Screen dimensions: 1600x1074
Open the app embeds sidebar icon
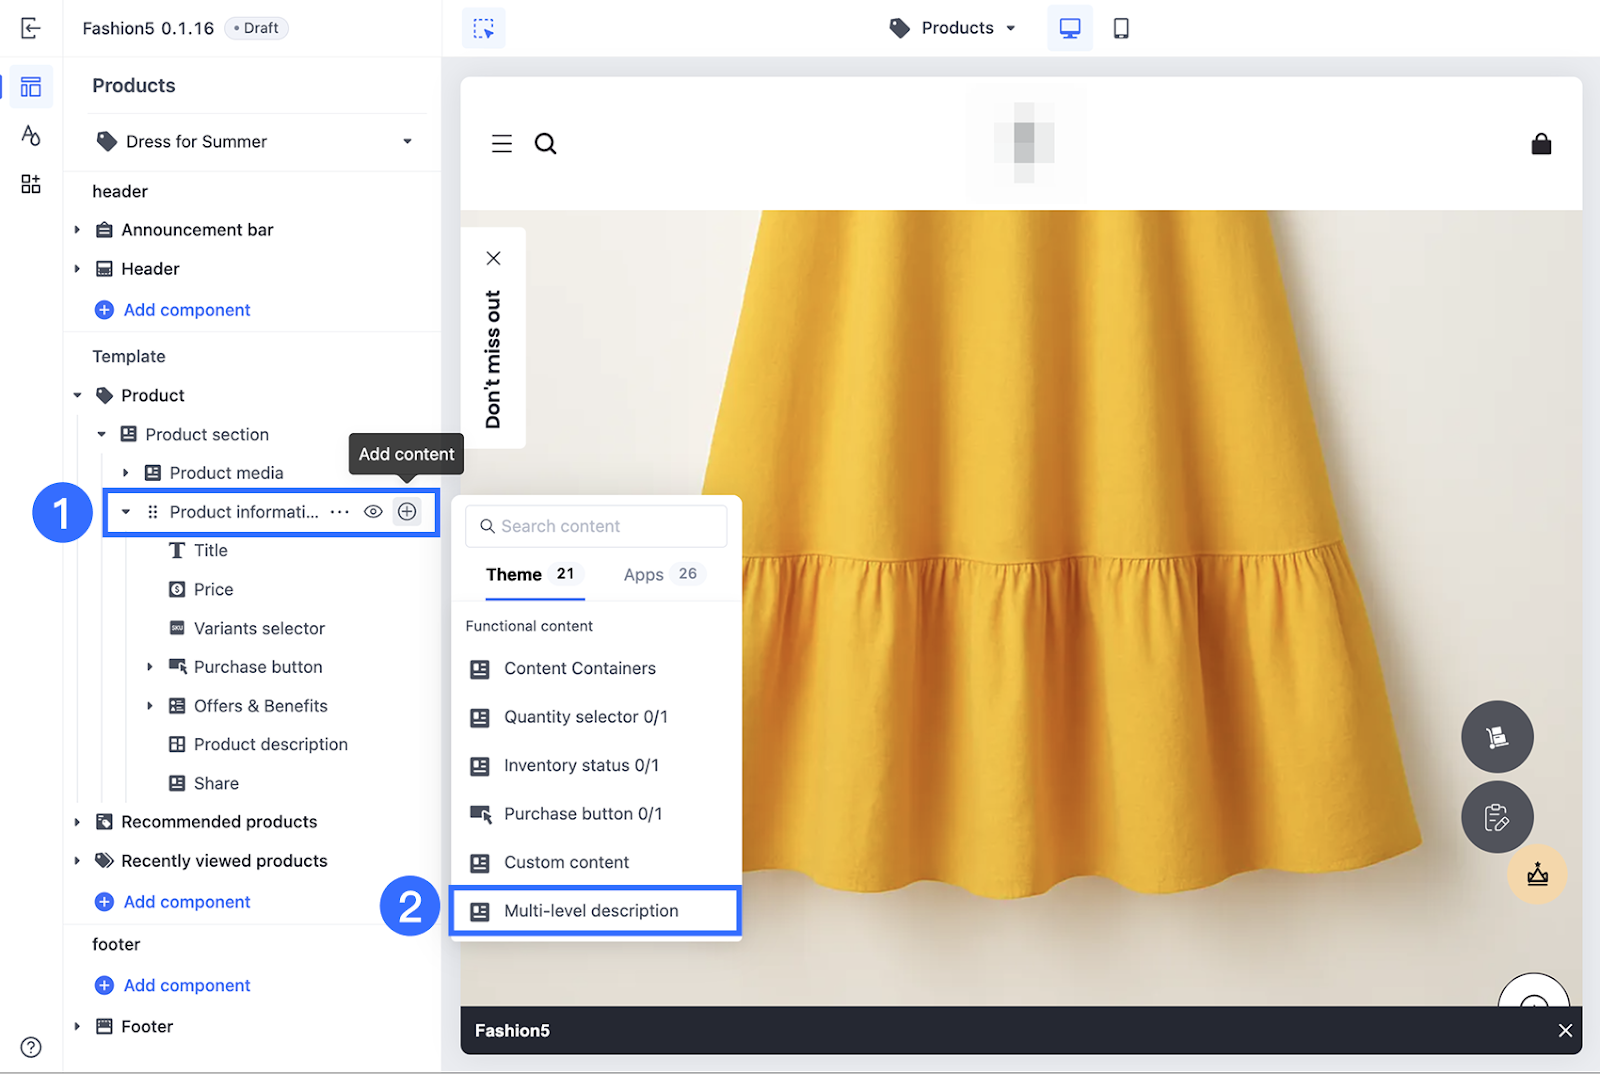click(x=30, y=184)
